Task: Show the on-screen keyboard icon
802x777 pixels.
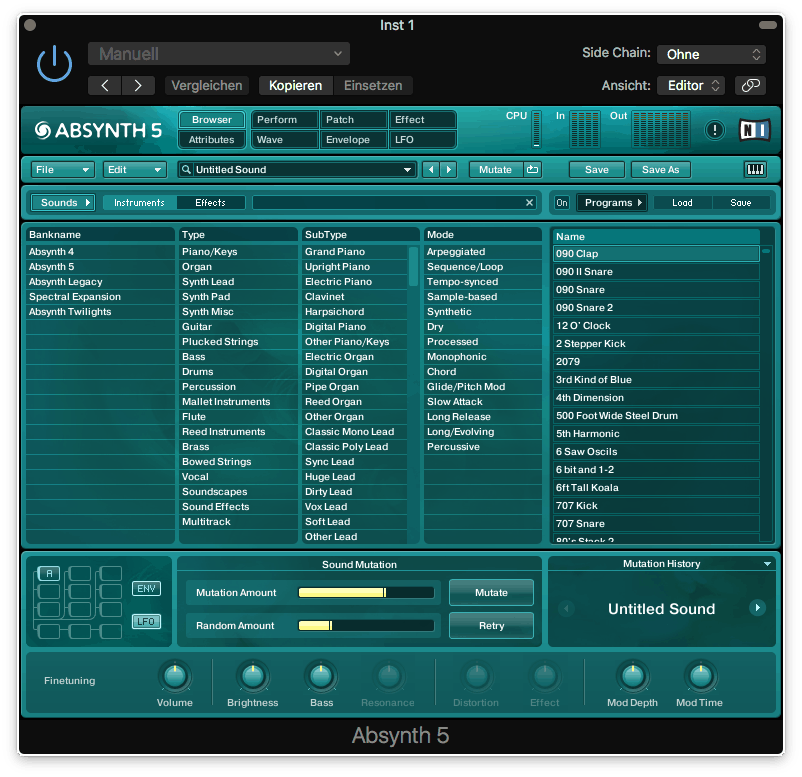Action: pyautogui.click(x=756, y=170)
